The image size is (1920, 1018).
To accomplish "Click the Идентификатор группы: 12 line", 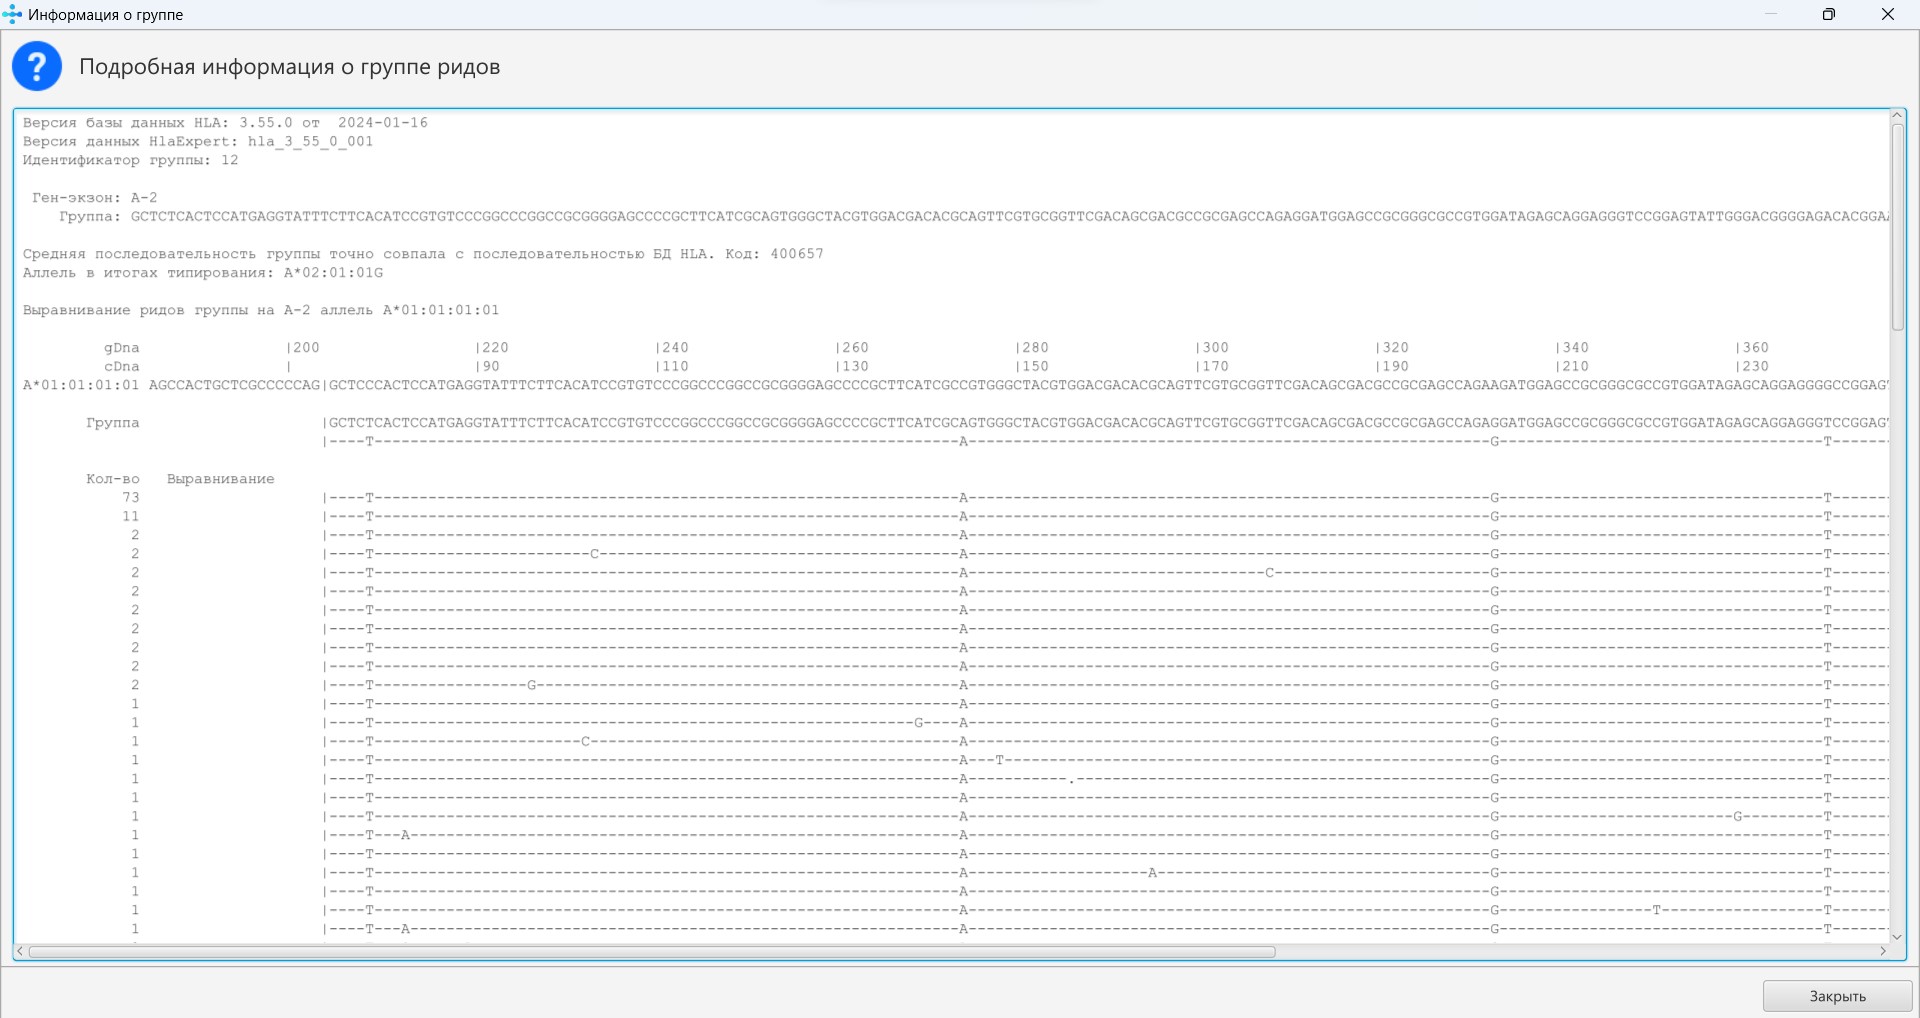I will tap(130, 160).
